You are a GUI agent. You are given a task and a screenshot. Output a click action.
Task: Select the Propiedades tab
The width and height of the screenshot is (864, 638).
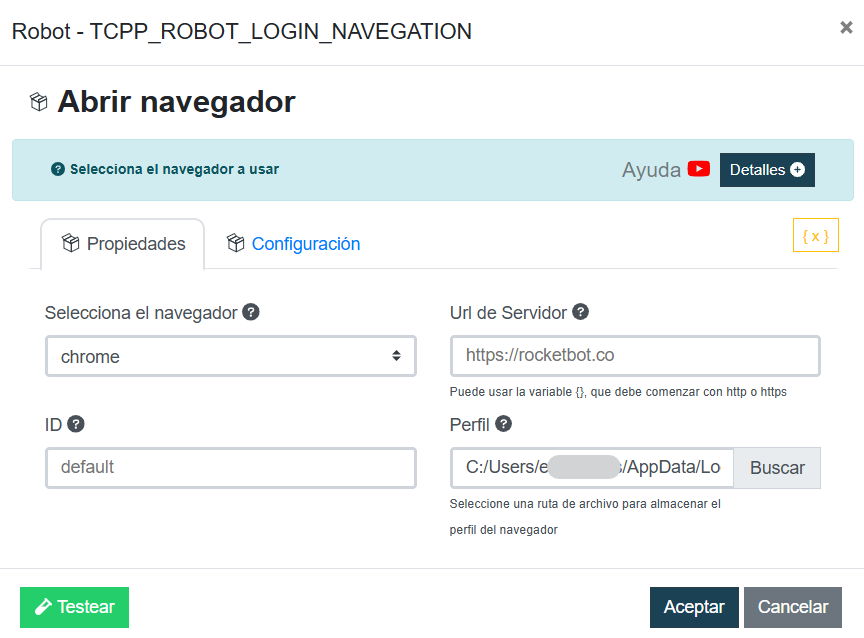(x=123, y=244)
